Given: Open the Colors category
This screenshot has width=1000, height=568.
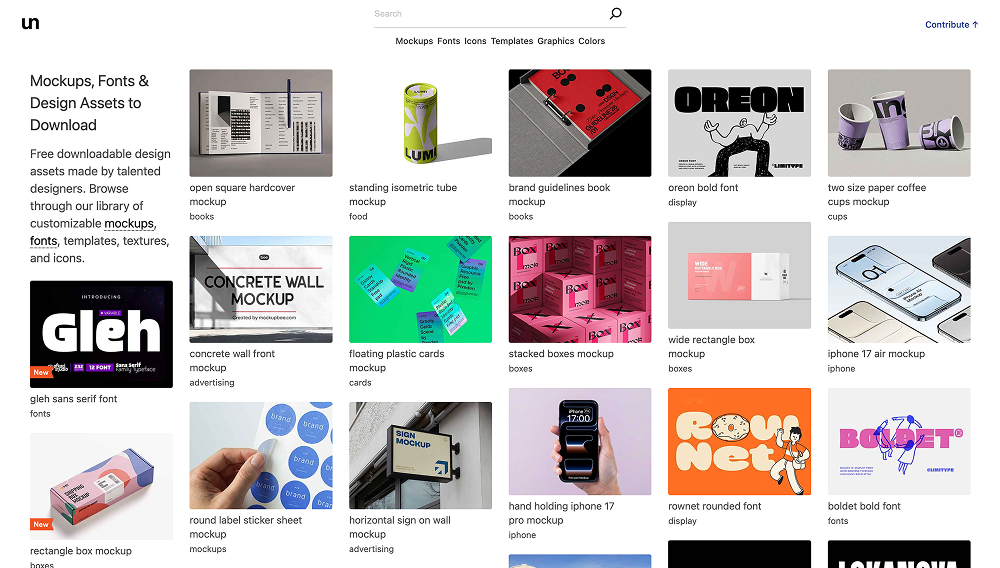Looking at the screenshot, I should click(592, 41).
